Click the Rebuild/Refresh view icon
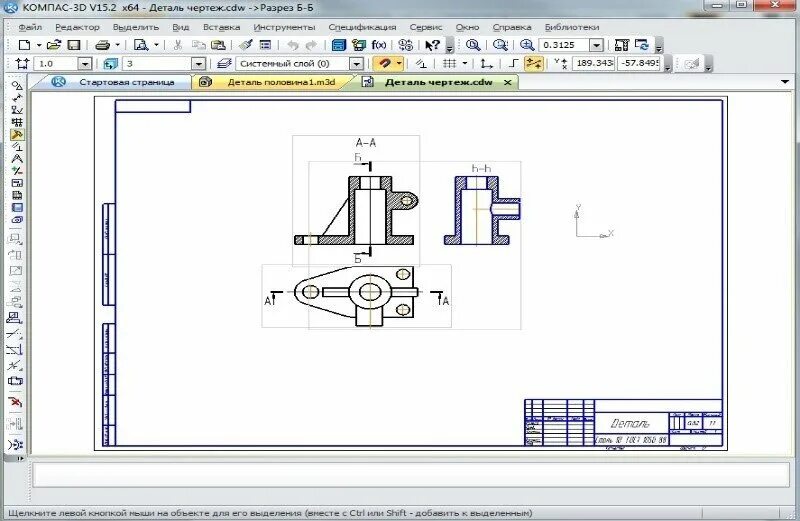800x521 pixels. (642, 45)
